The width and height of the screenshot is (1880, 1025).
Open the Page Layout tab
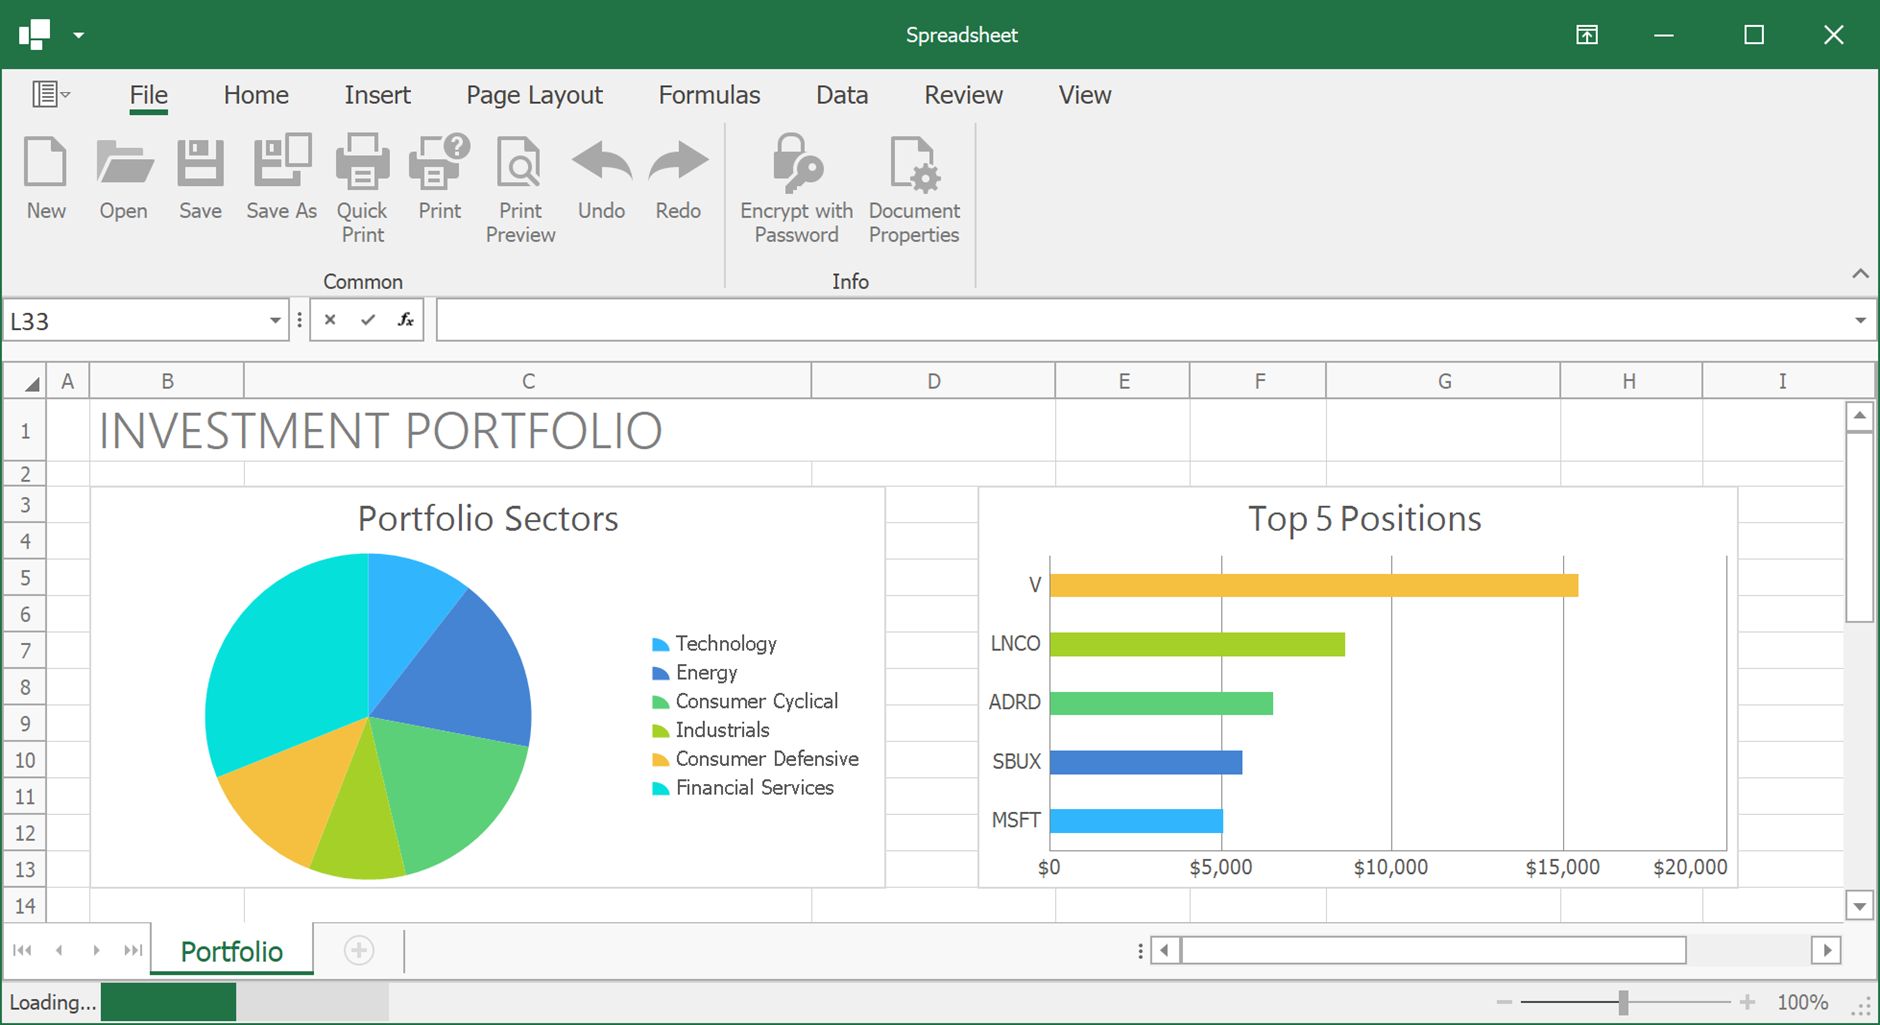click(x=534, y=95)
